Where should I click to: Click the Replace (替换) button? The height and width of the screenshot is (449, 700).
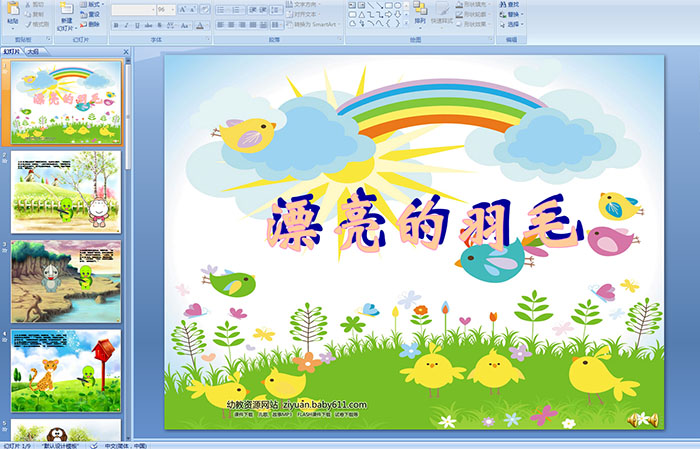coord(513,15)
